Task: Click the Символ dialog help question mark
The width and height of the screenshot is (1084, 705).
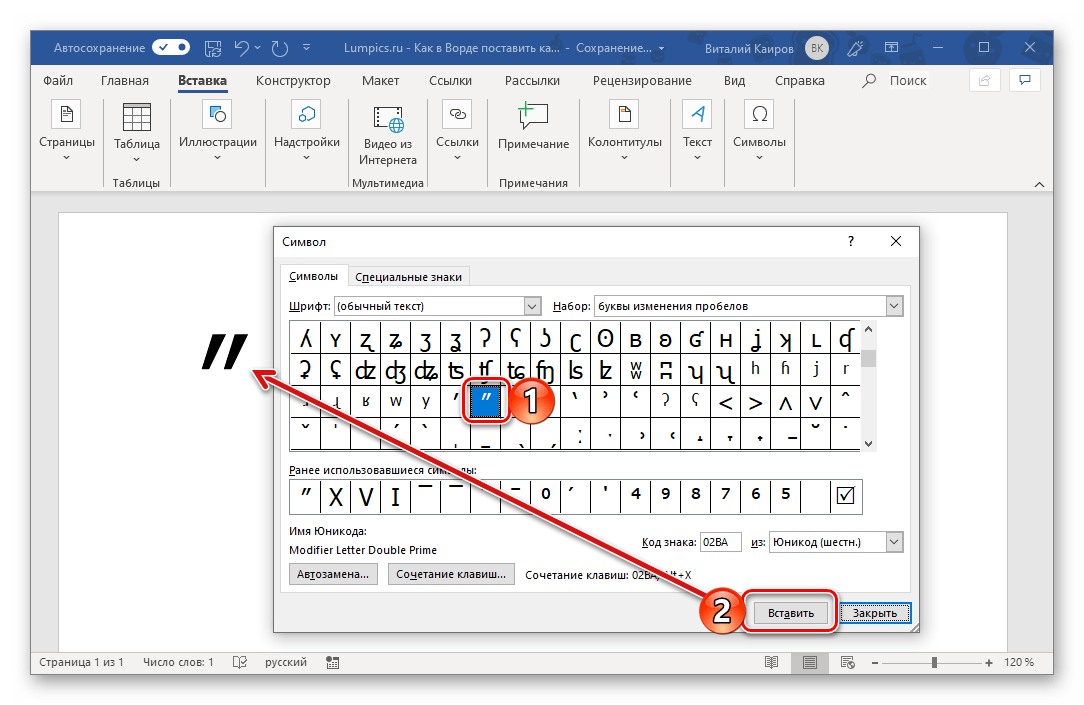Action: (x=851, y=241)
